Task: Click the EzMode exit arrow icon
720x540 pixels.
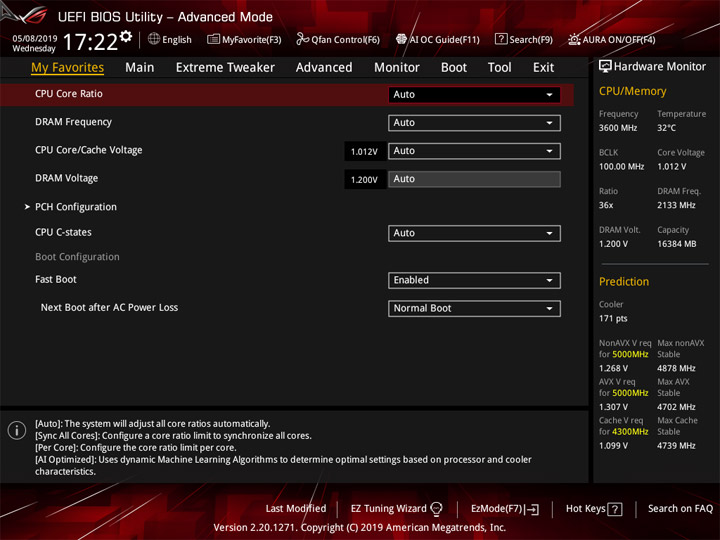Action: pyautogui.click(x=533, y=509)
